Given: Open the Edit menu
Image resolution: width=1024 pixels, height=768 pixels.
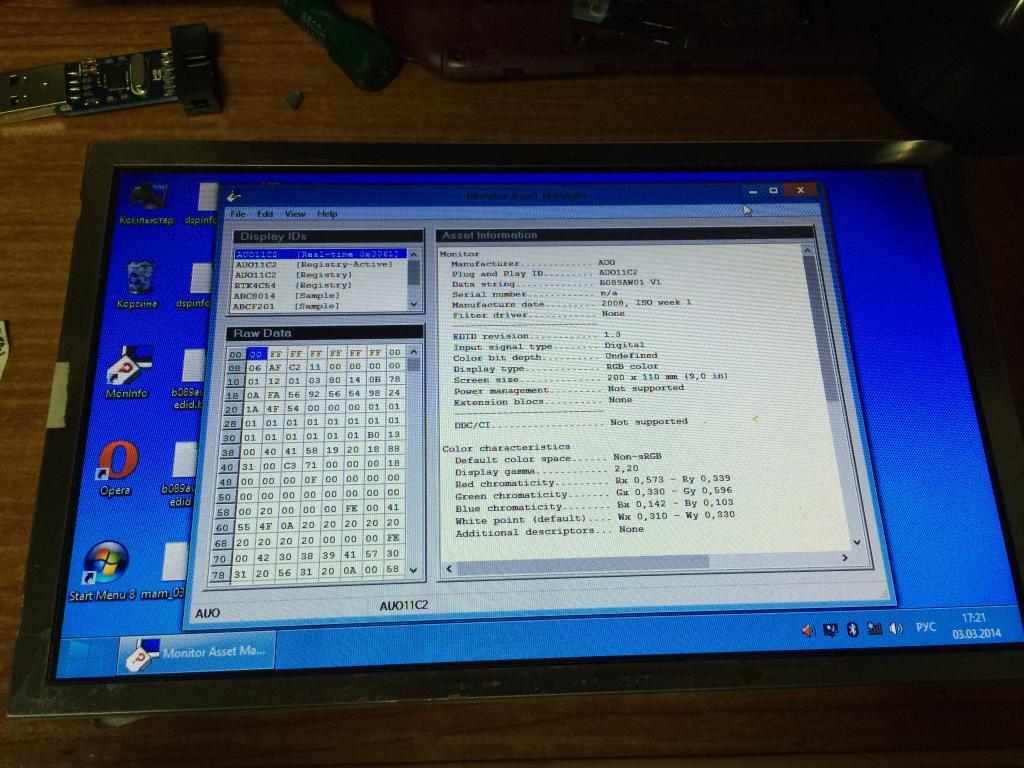Looking at the screenshot, I should pyautogui.click(x=265, y=214).
